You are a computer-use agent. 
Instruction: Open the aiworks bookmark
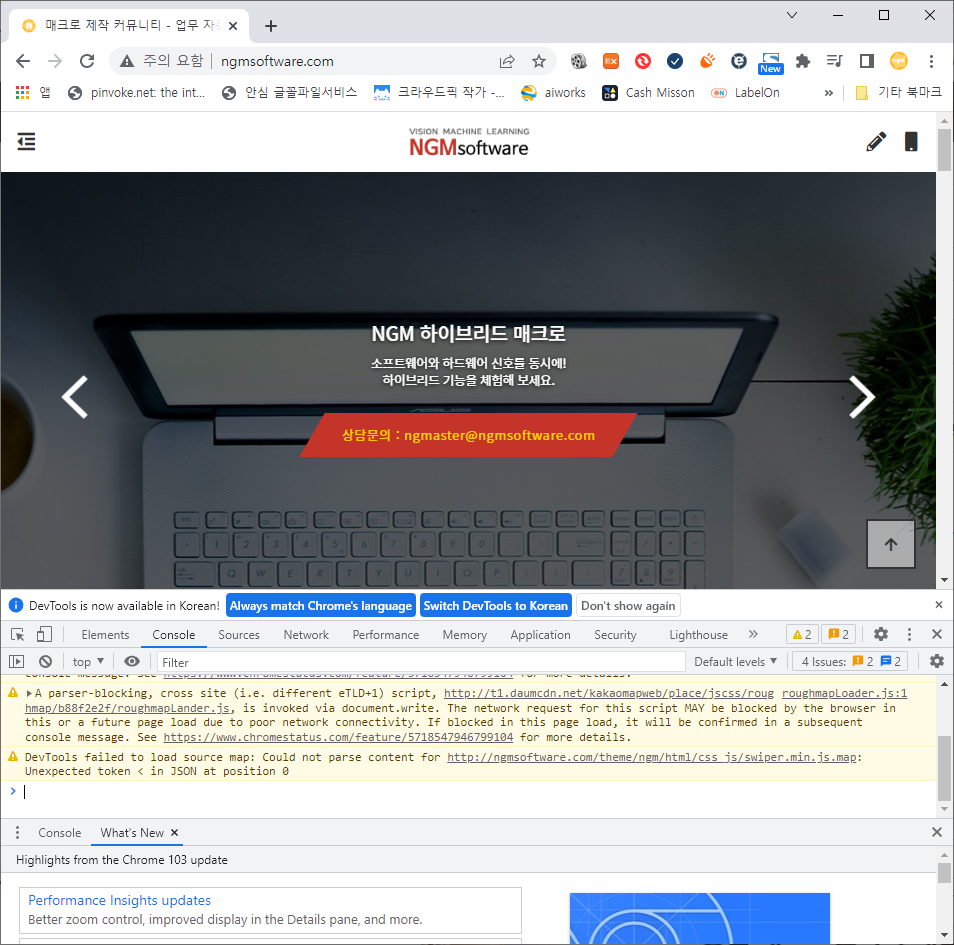pyautogui.click(x=553, y=92)
